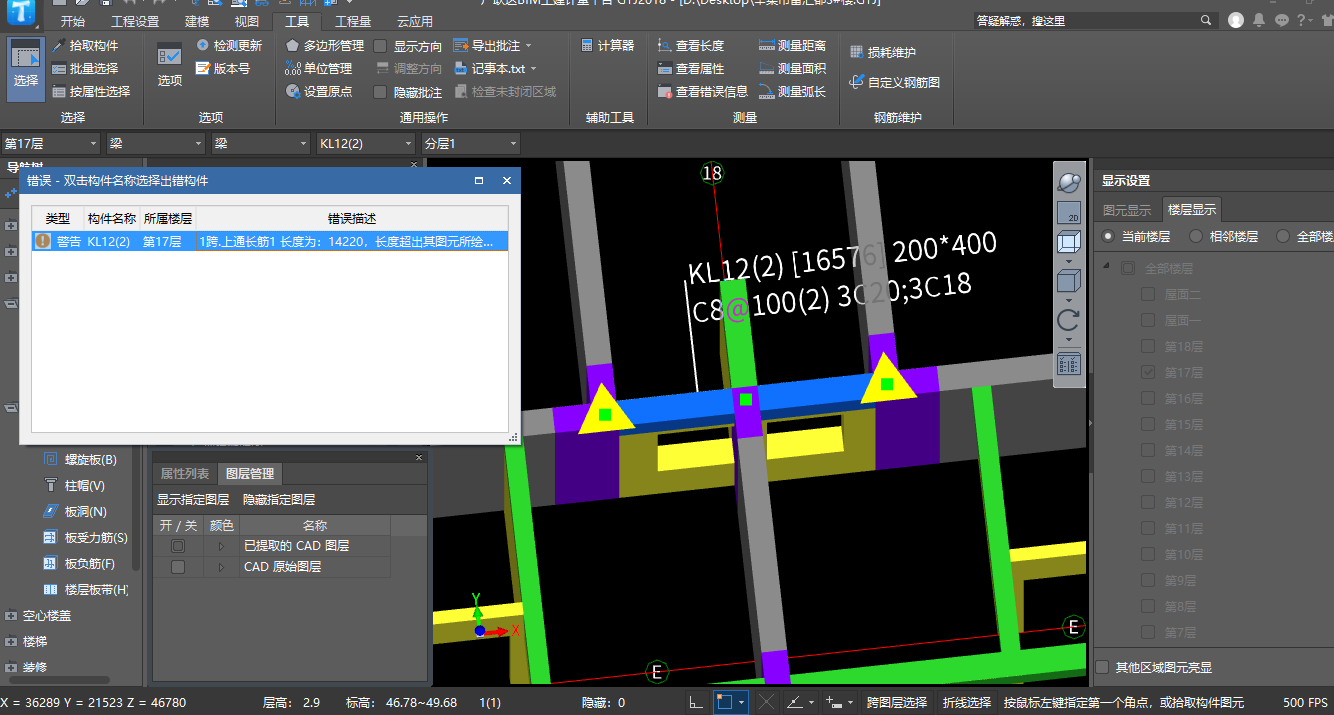Switch to 图元显示 tab

pyautogui.click(x=1127, y=210)
